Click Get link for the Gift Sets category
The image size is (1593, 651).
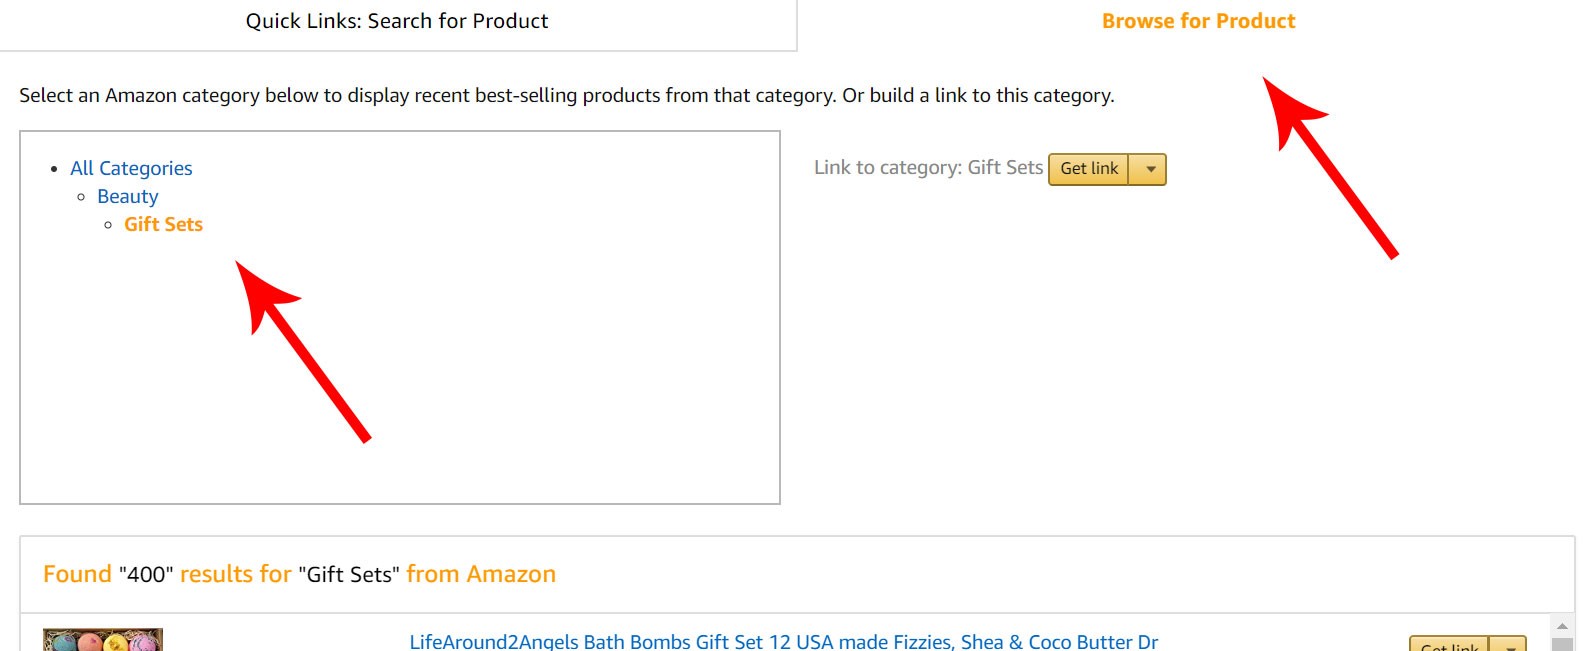tap(1089, 169)
